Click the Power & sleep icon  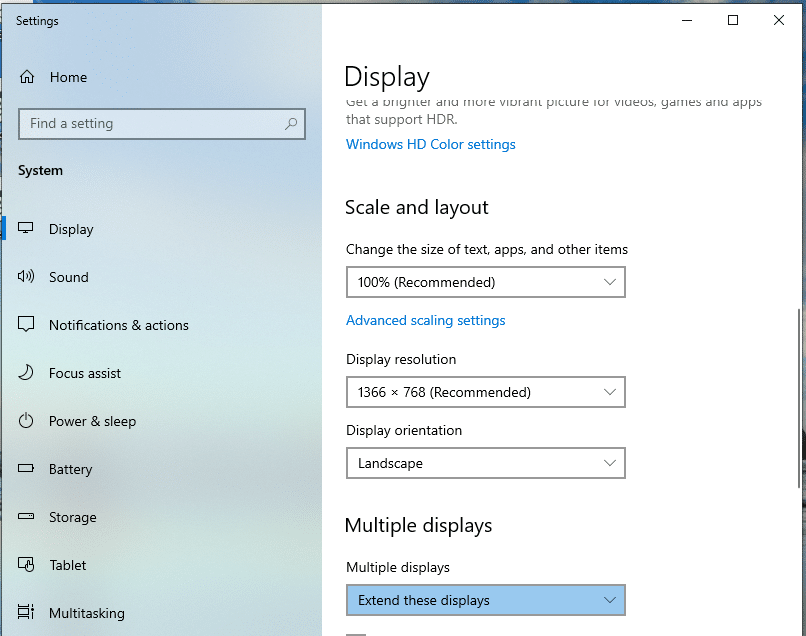point(27,421)
